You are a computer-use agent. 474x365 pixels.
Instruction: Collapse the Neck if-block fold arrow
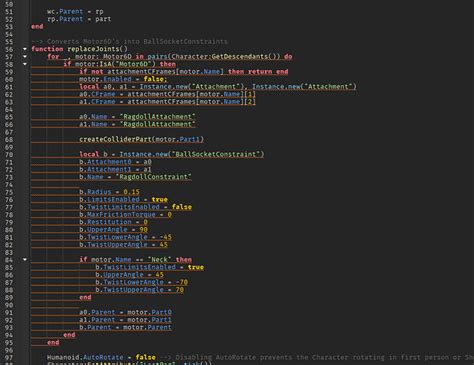[25, 259]
